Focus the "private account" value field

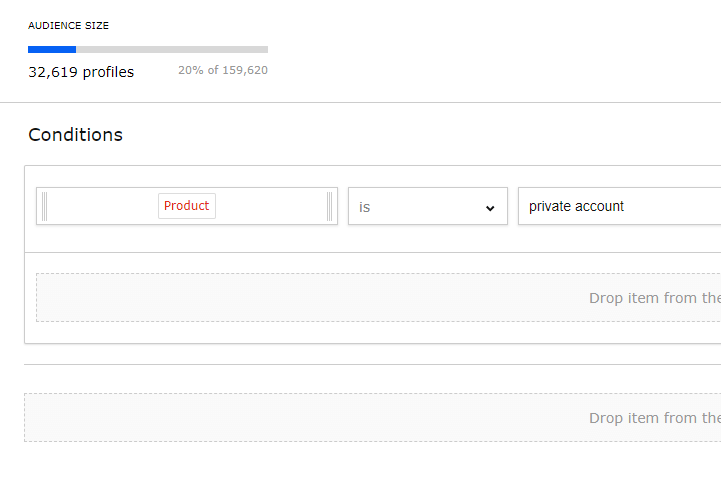[620, 207]
